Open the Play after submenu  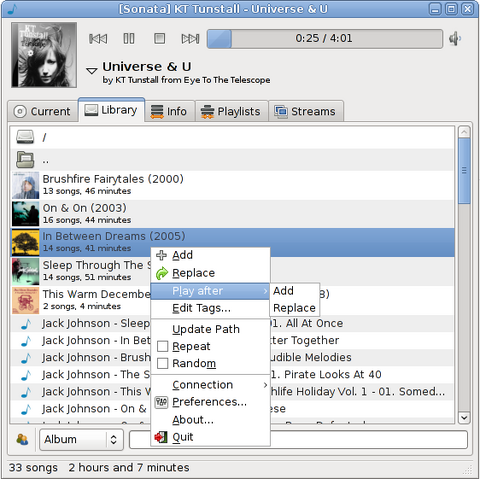[210, 291]
